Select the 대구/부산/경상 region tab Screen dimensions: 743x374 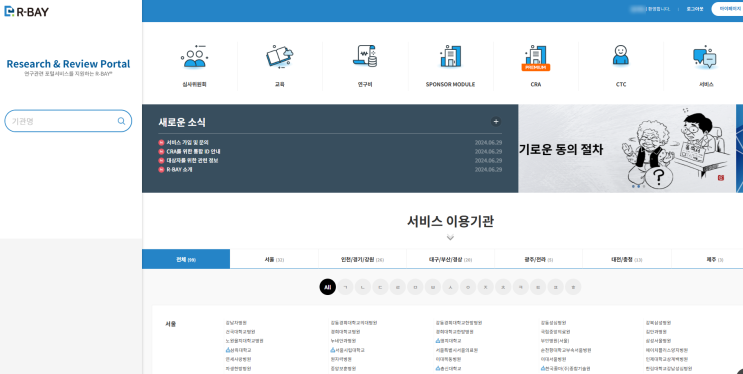(x=450, y=259)
